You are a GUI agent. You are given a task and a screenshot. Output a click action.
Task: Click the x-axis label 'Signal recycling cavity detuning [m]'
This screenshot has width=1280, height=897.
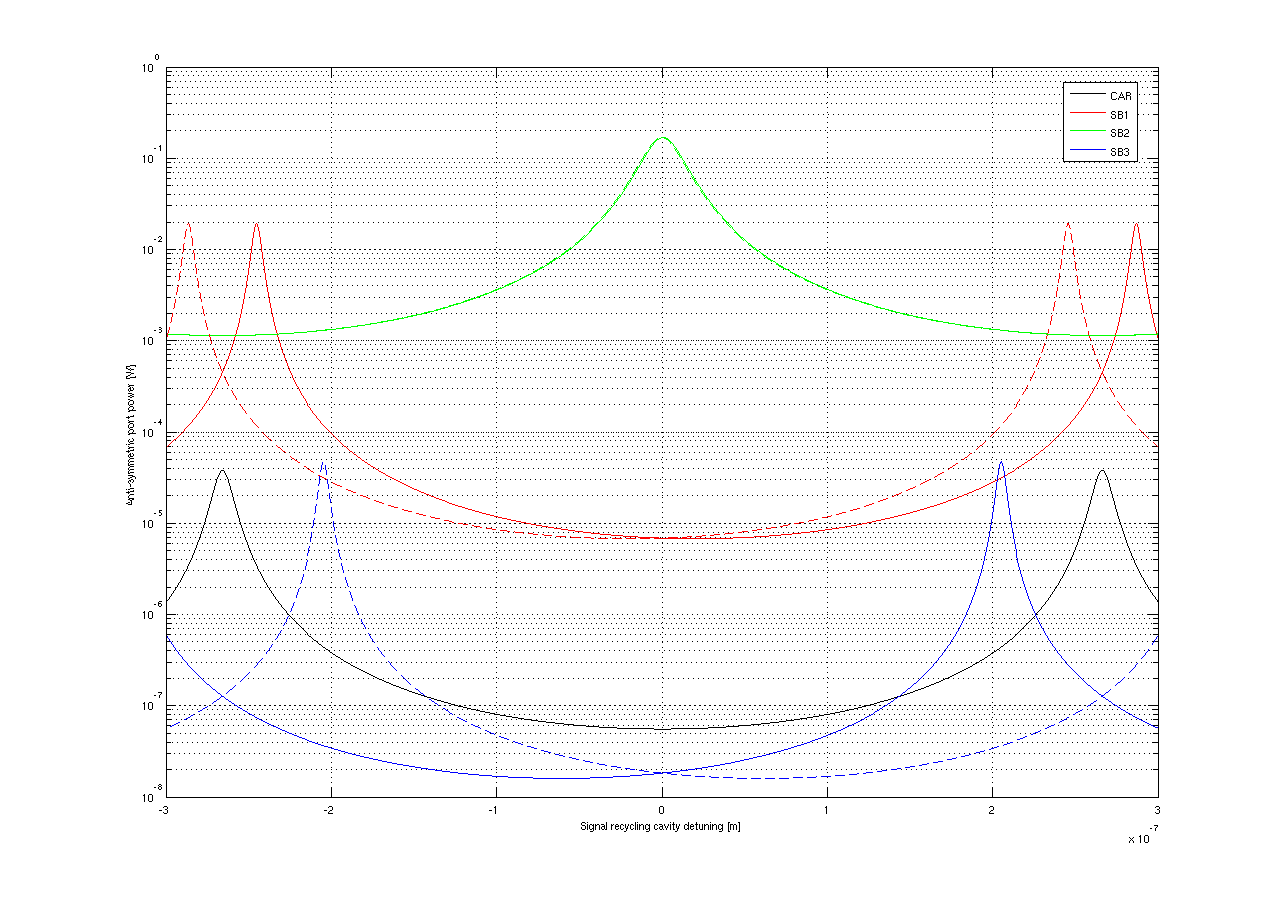tap(661, 827)
